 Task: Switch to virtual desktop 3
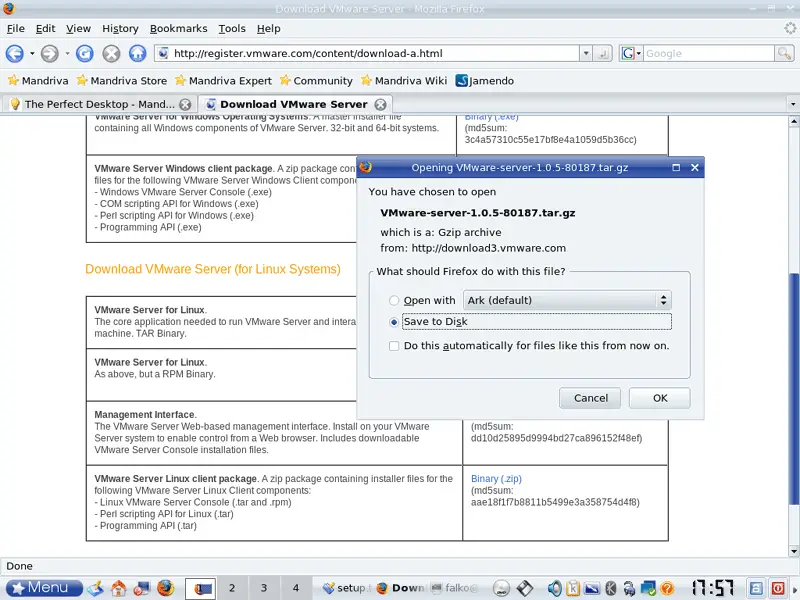pos(264,588)
